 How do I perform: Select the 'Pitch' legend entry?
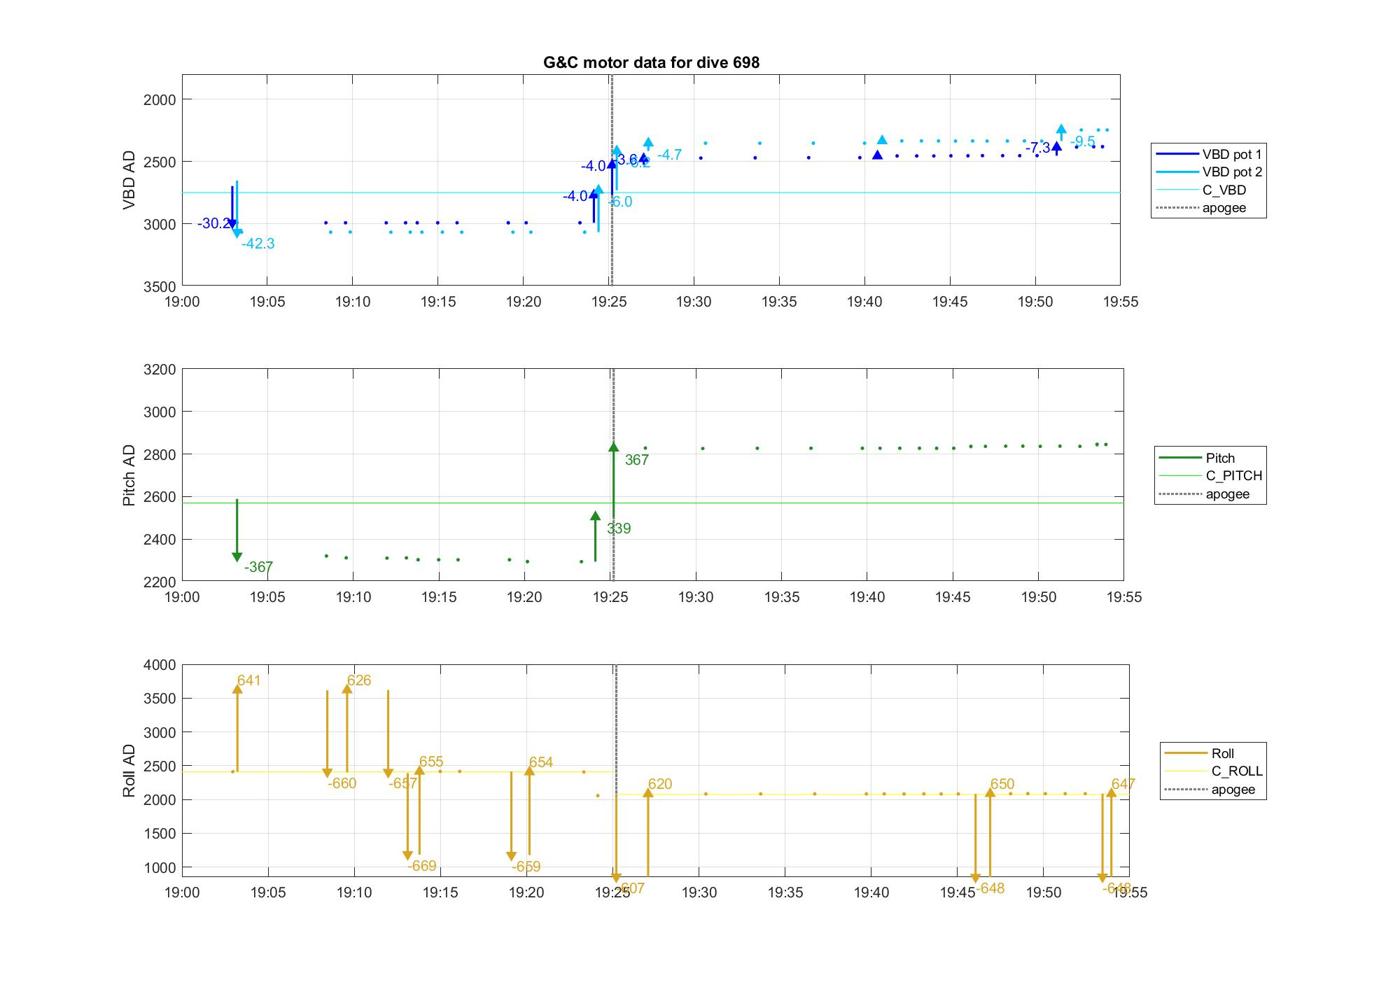[x=1197, y=458]
